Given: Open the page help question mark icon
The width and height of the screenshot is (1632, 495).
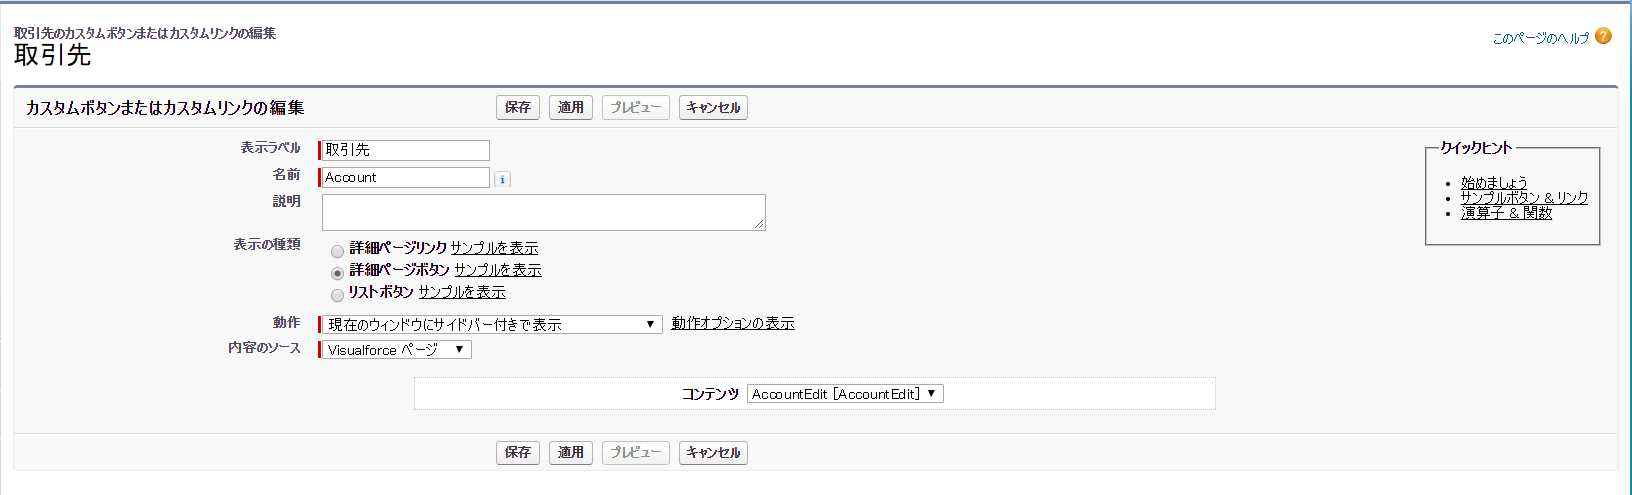Looking at the screenshot, I should pos(1603,36).
